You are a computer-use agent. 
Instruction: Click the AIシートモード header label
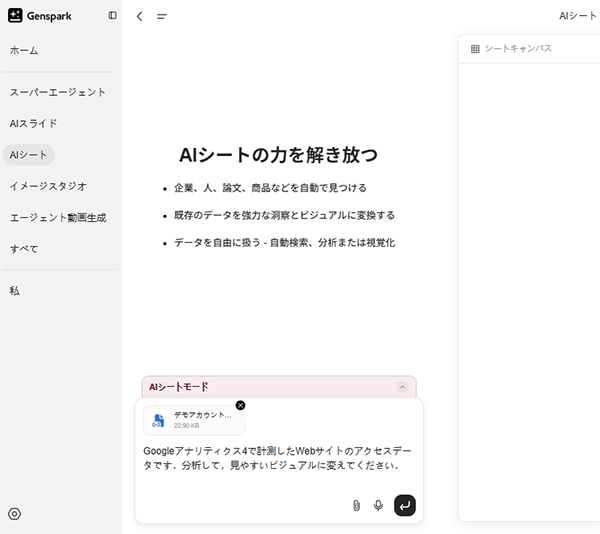(178, 387)
